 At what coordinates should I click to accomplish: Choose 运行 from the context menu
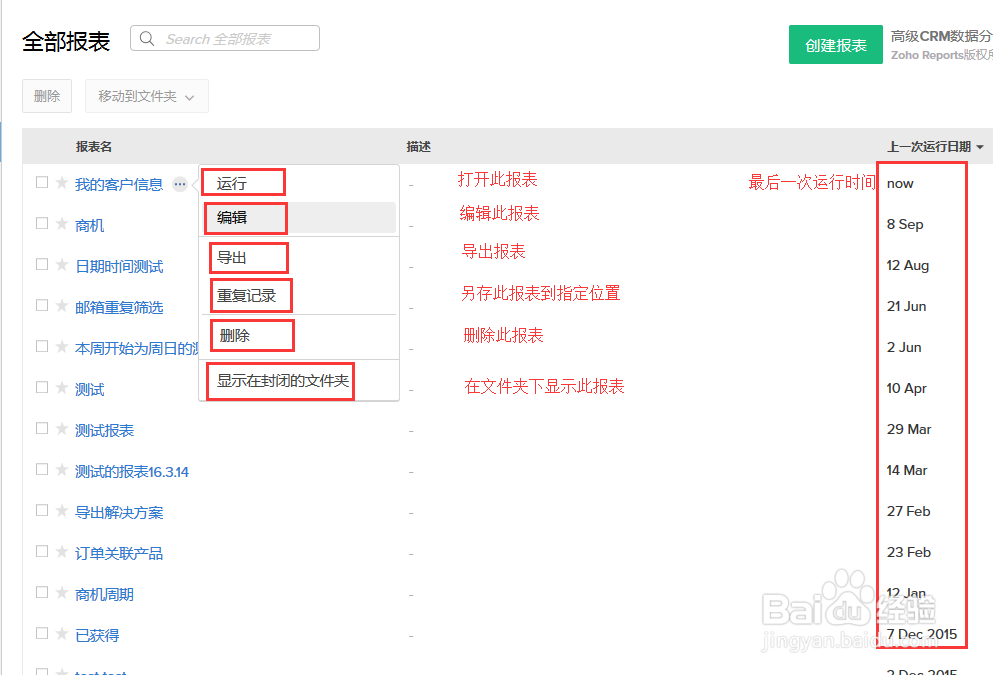pos(232,183)
